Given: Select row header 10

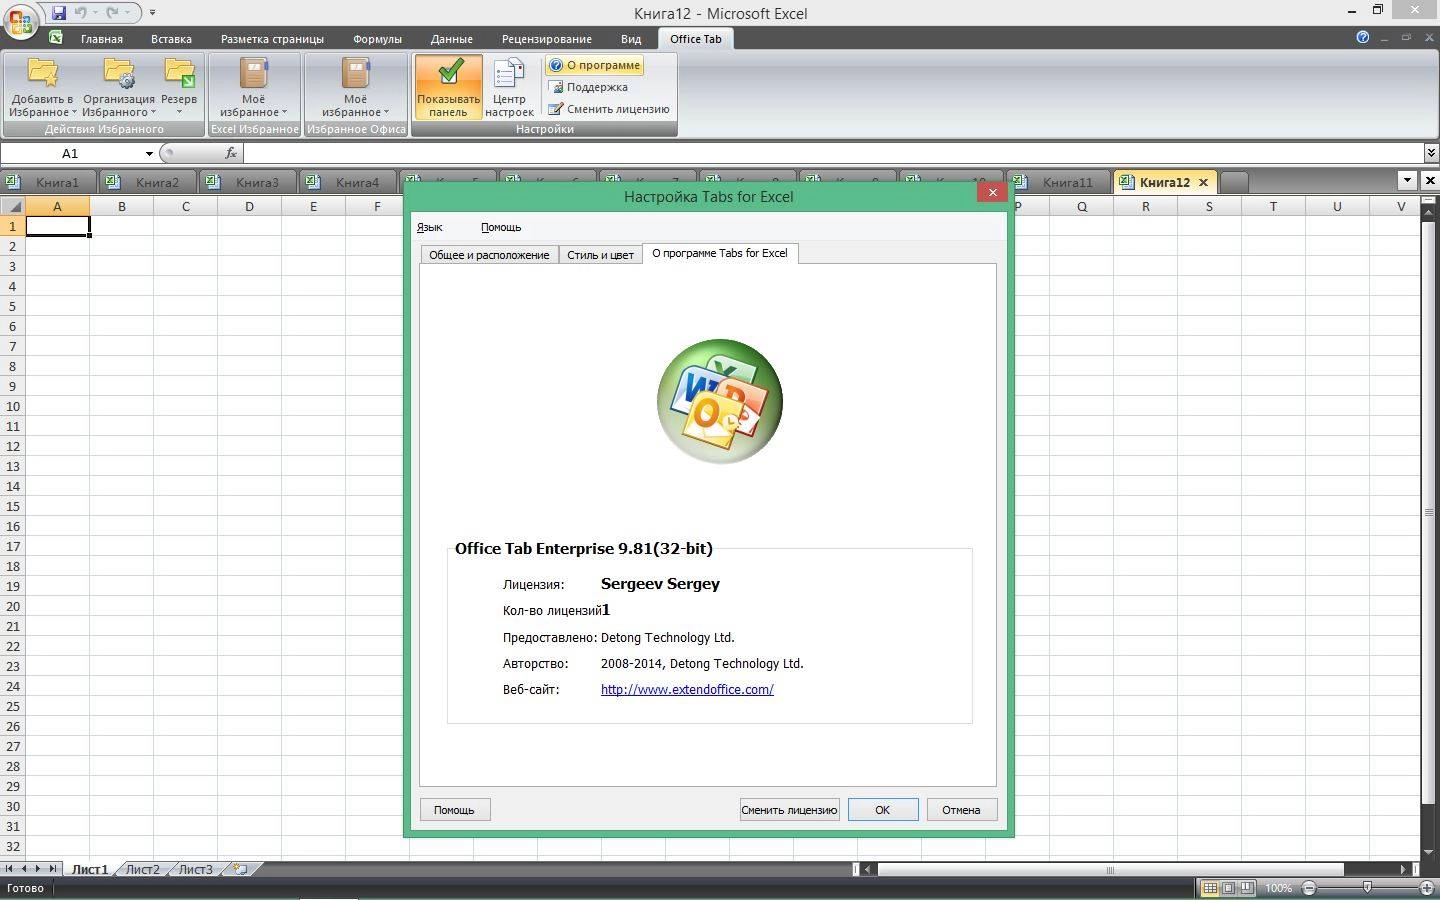Looking at the screenshot, I should 12,406.
